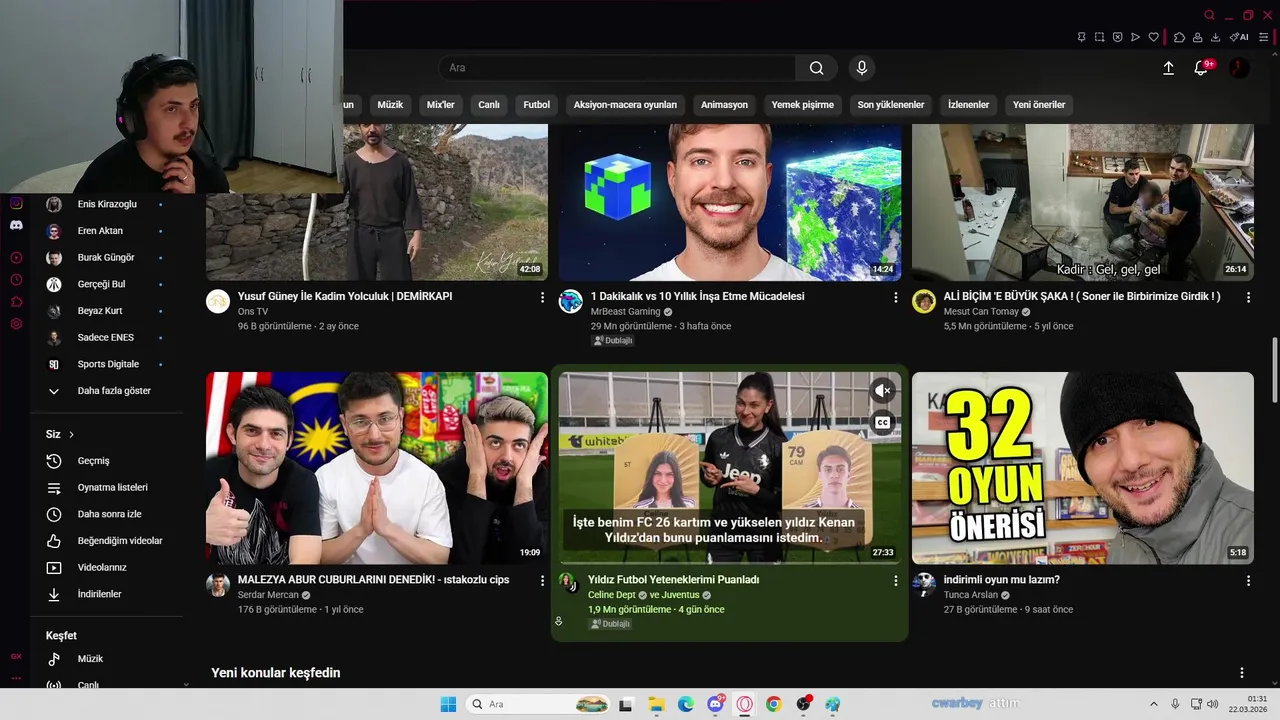Click the tab search magnifier in title bar
The image size is (1280, 720).
[1209, 15]
